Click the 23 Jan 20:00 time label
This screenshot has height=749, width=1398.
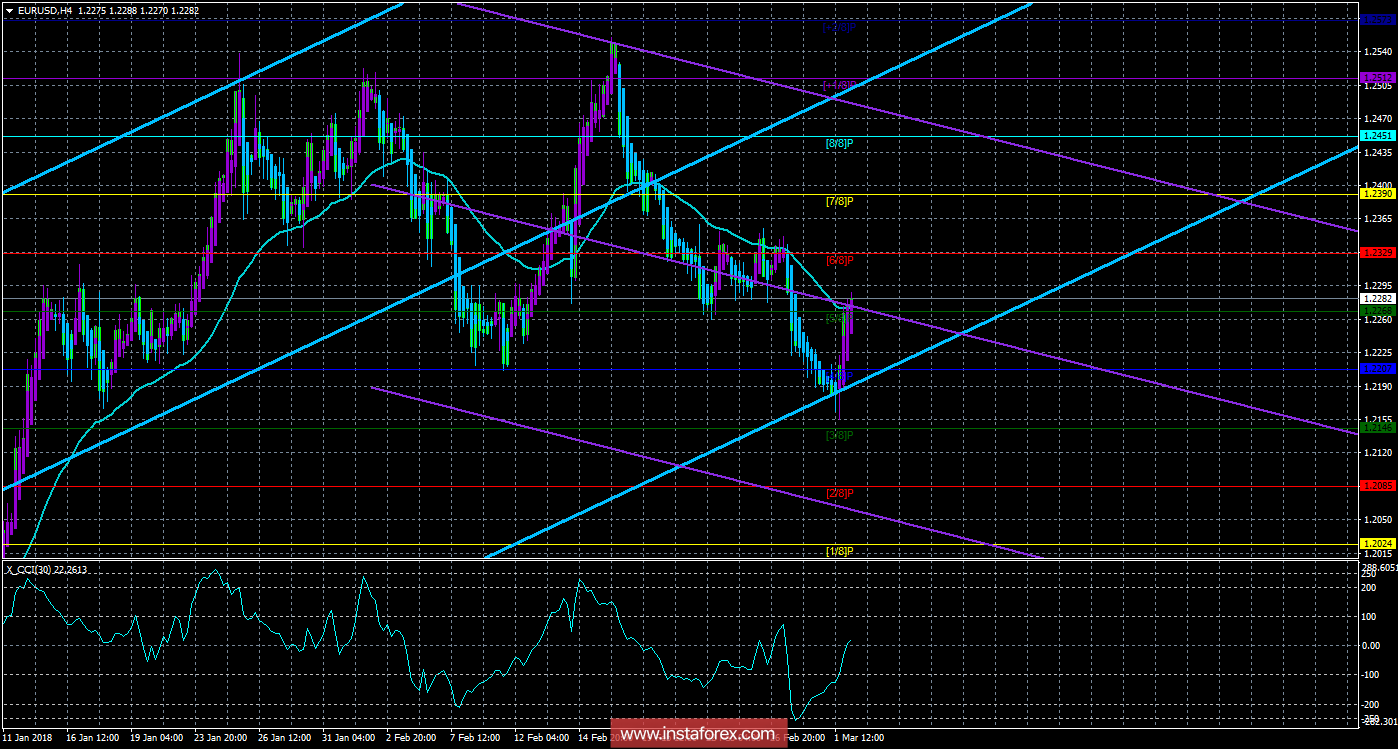tap(223, 738)
